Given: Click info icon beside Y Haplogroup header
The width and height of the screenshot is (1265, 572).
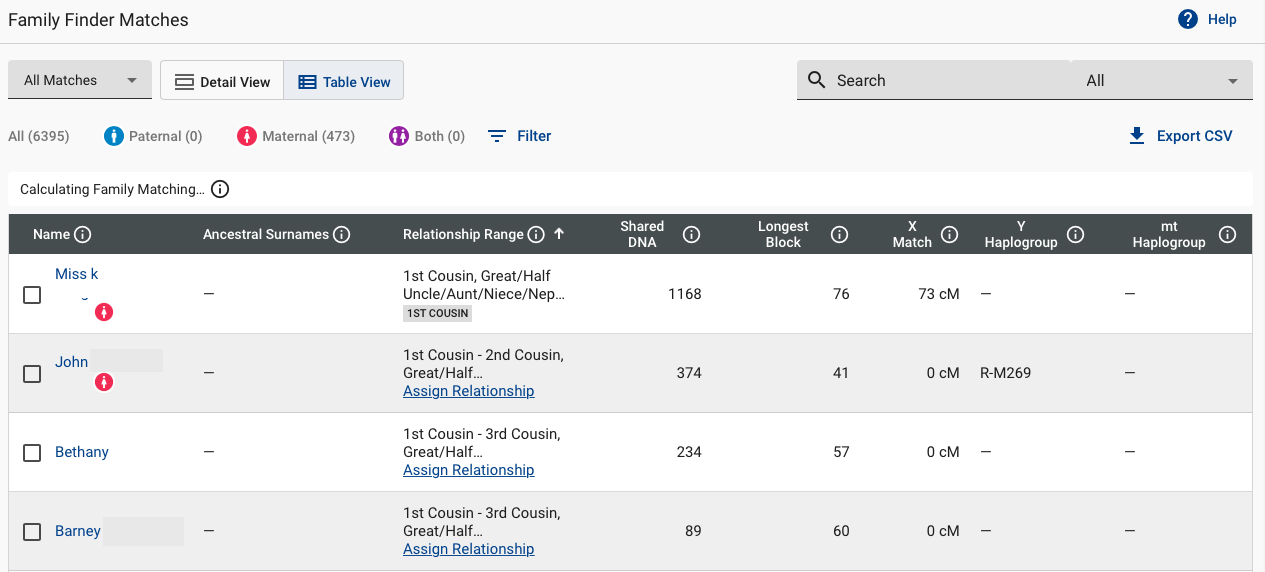Looking at the screenshot, I should [x=1076, y=234].
